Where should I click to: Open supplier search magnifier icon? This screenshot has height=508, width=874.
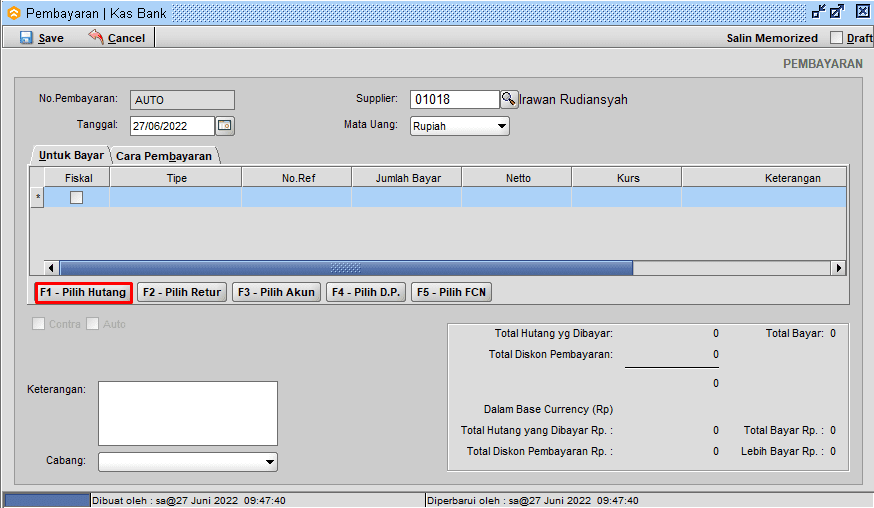509,99
